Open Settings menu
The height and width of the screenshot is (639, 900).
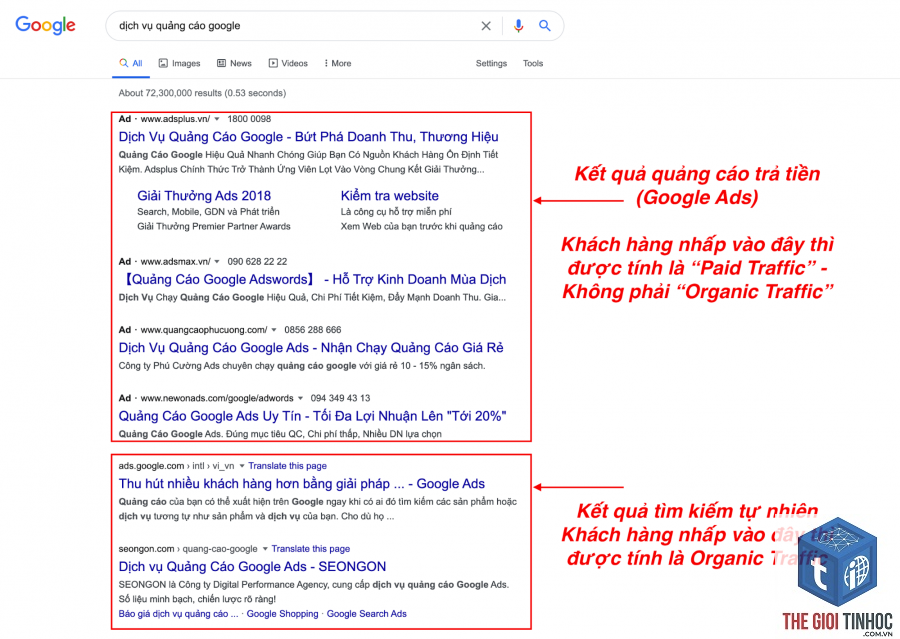click(491, 63)
